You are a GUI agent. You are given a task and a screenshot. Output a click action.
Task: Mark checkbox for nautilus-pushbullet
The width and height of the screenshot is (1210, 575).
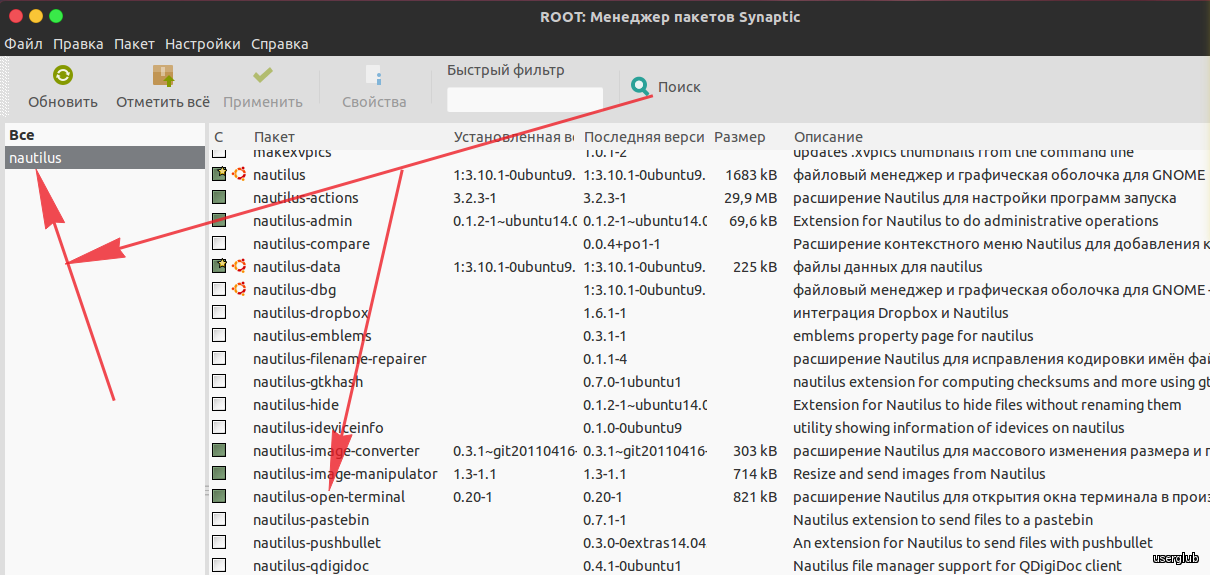coord(219,542)
